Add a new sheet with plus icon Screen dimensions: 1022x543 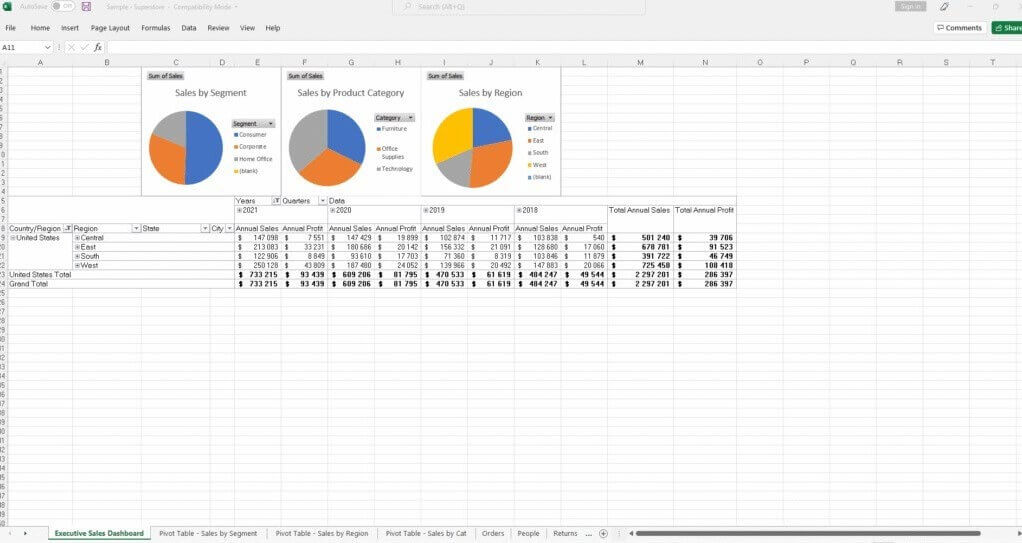coord(603,534)
